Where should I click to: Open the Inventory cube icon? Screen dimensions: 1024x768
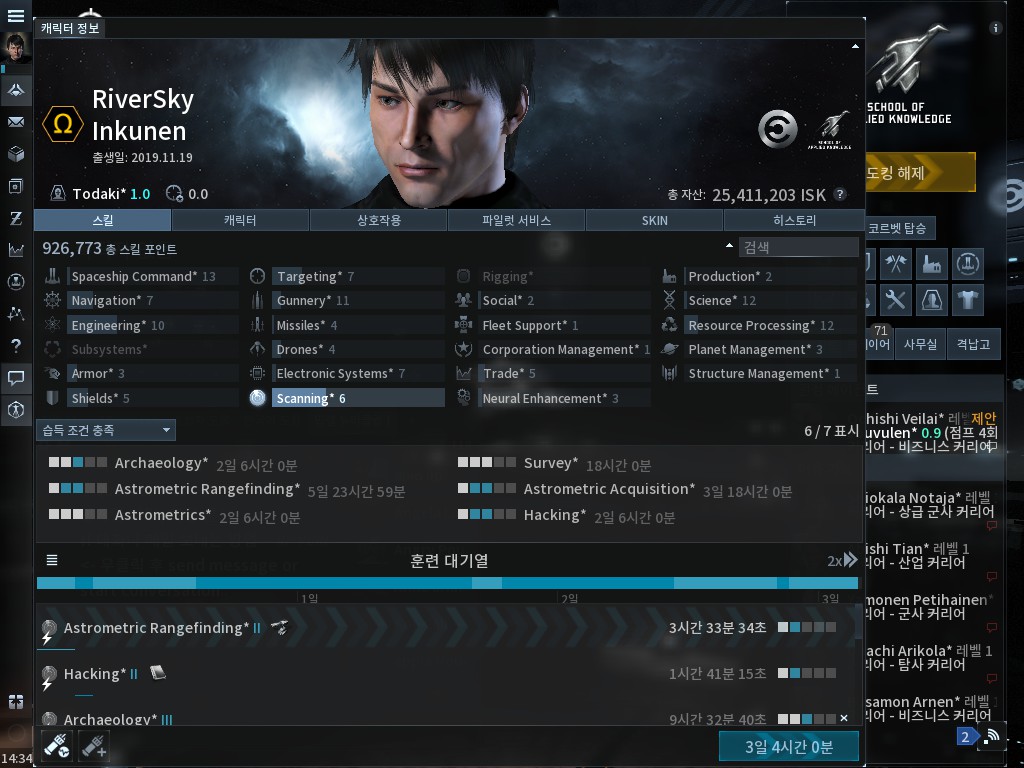[x=16, y=154]
